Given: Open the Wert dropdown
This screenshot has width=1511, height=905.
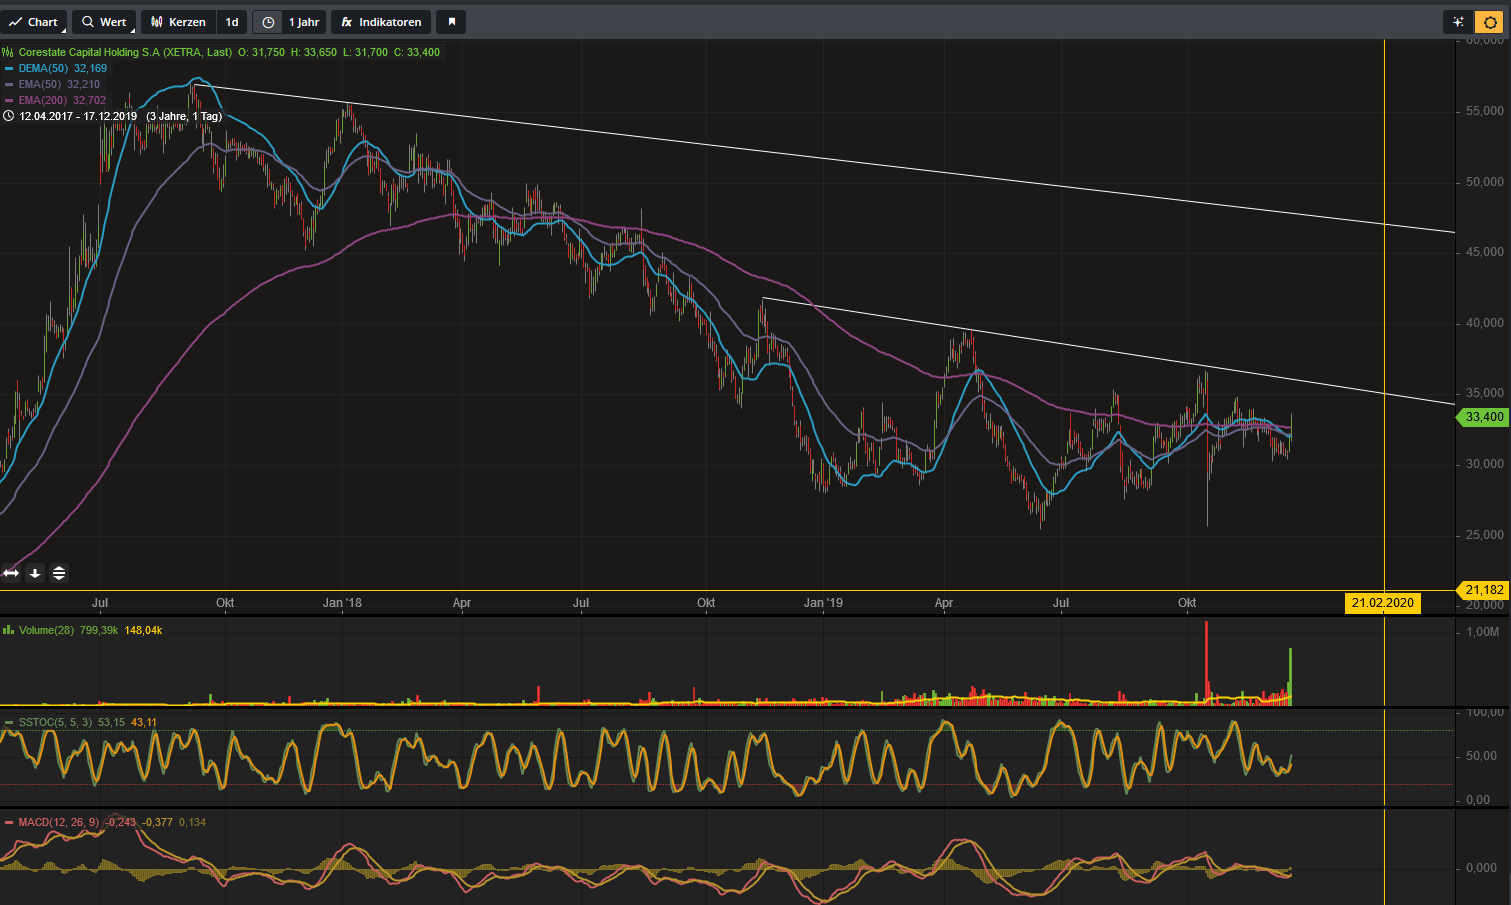Looking at the screenshot, I should tap(103, 21).
